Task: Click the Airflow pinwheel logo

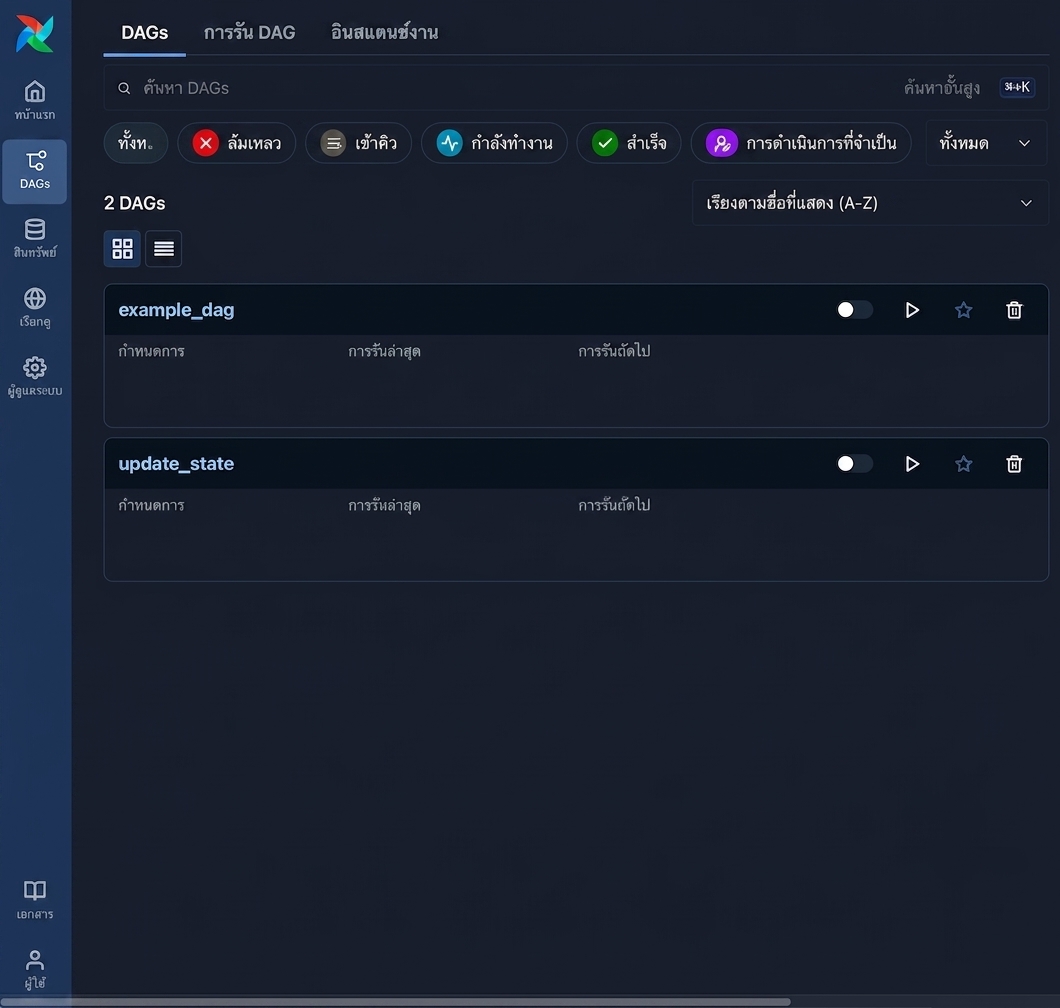Action: (x=34, y=33)
